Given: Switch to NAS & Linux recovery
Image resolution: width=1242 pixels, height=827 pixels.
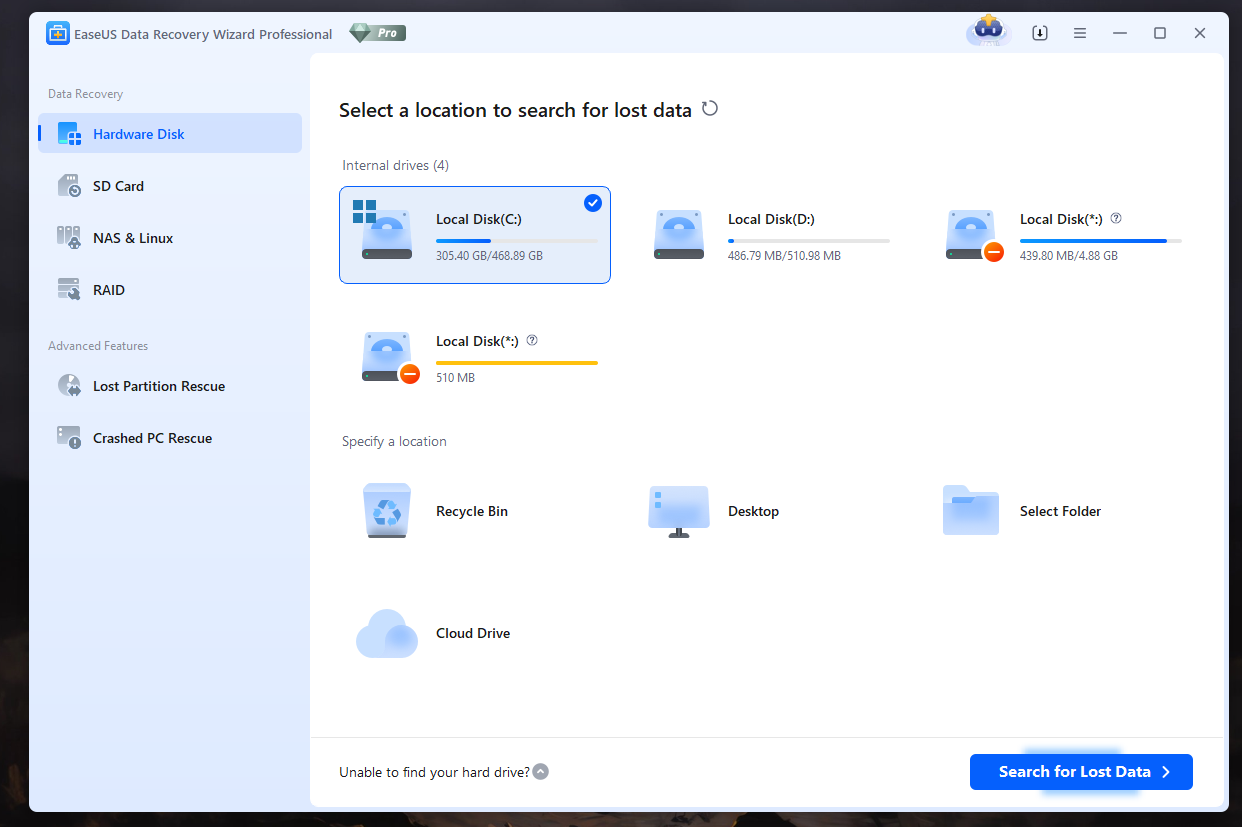Looking at the screenshot, I should click(170, 237).
